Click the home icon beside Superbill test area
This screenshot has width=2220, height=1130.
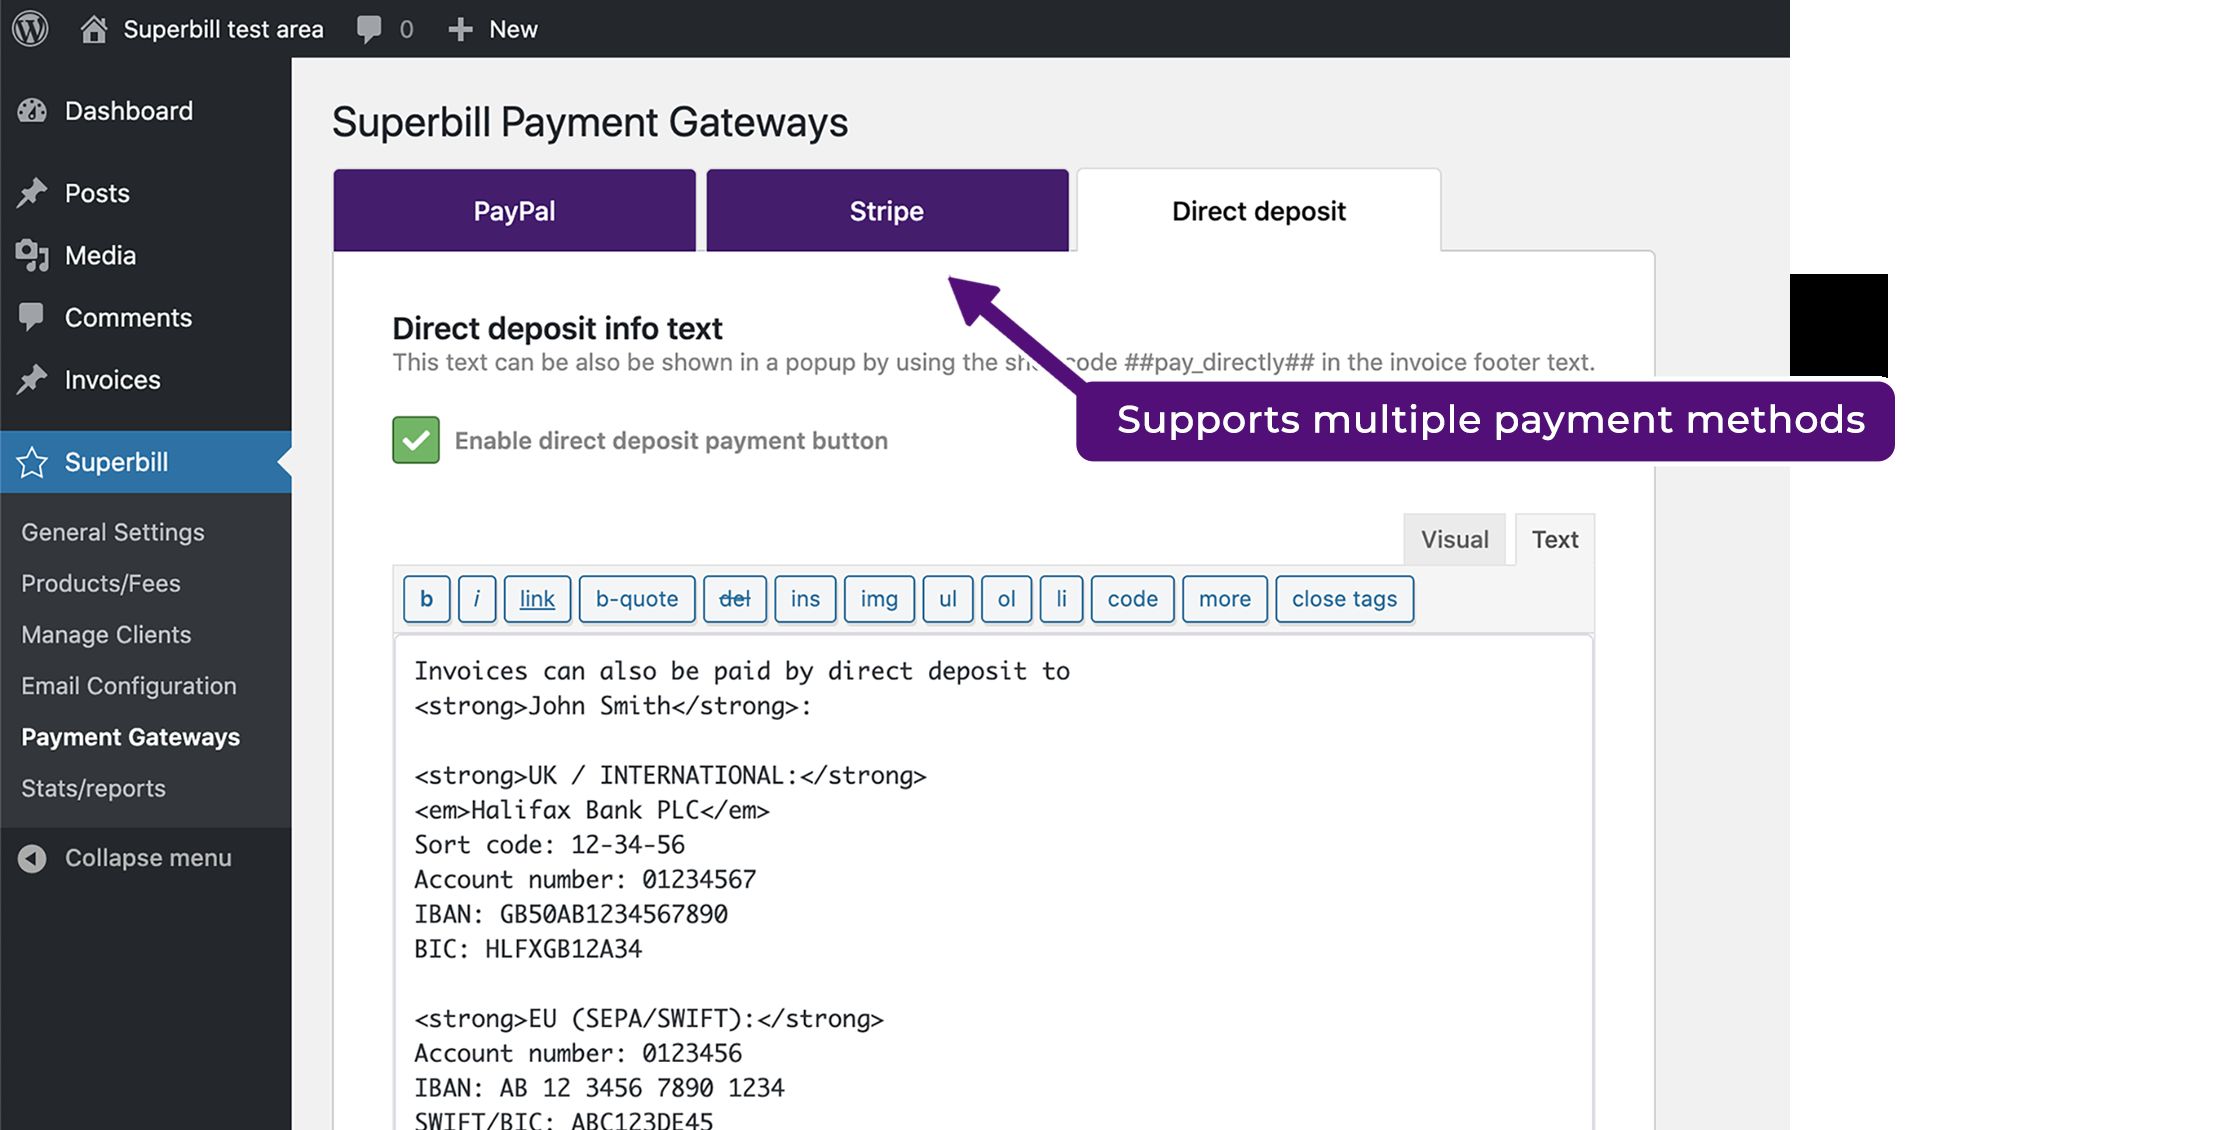coord(93,29)
